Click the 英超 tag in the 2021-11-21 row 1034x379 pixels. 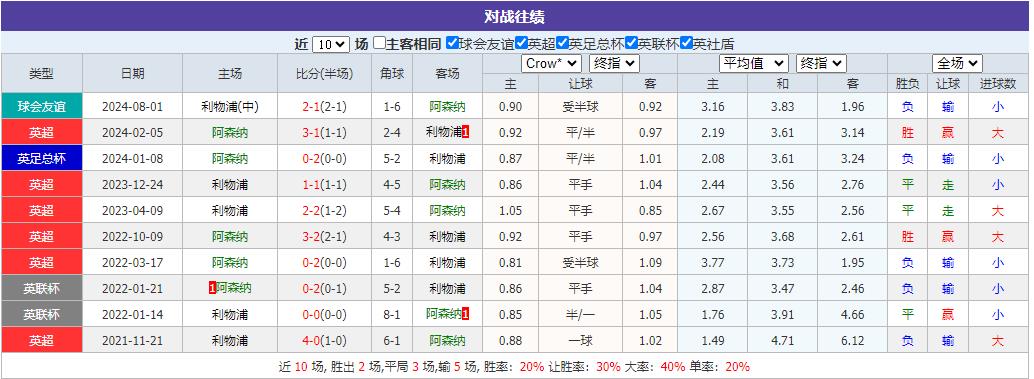coord(42,341)
